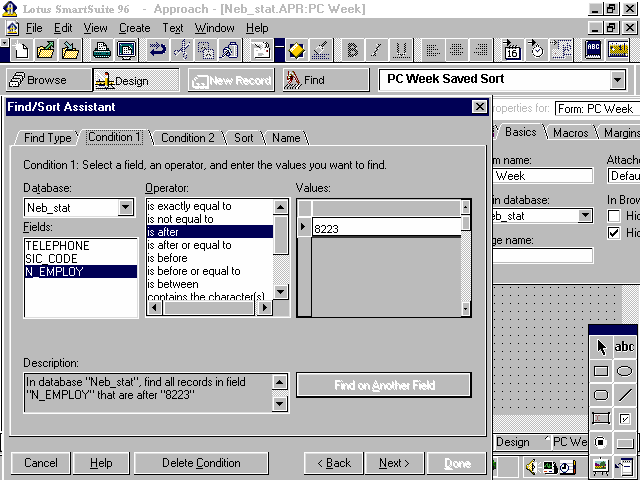Click the New file toolbar icon
The image size is (640, 480).
[x=21, y=50]
